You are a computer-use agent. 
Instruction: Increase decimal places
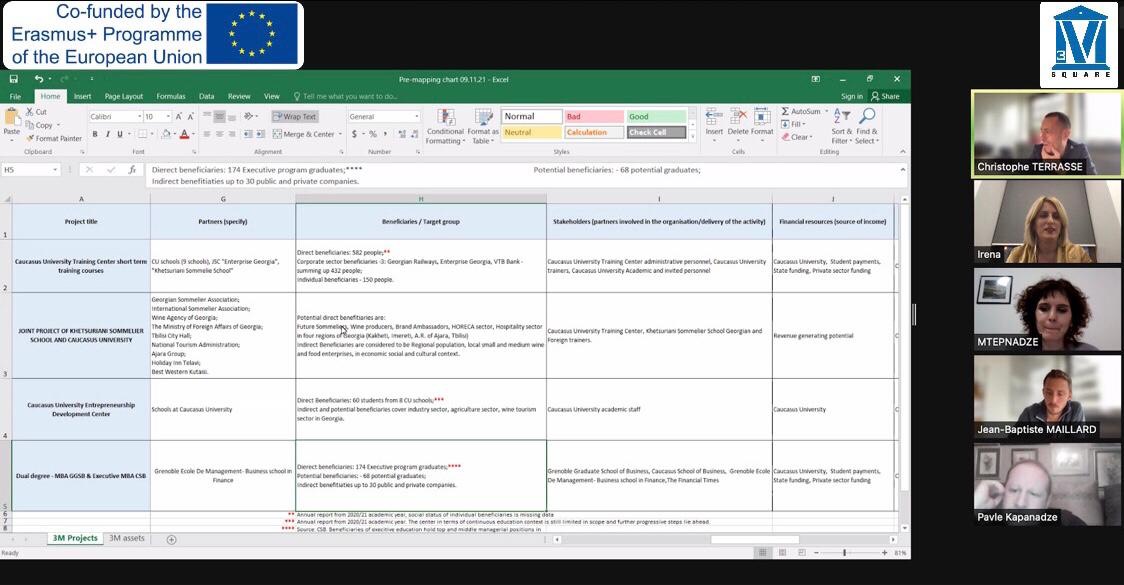point(401,134)
